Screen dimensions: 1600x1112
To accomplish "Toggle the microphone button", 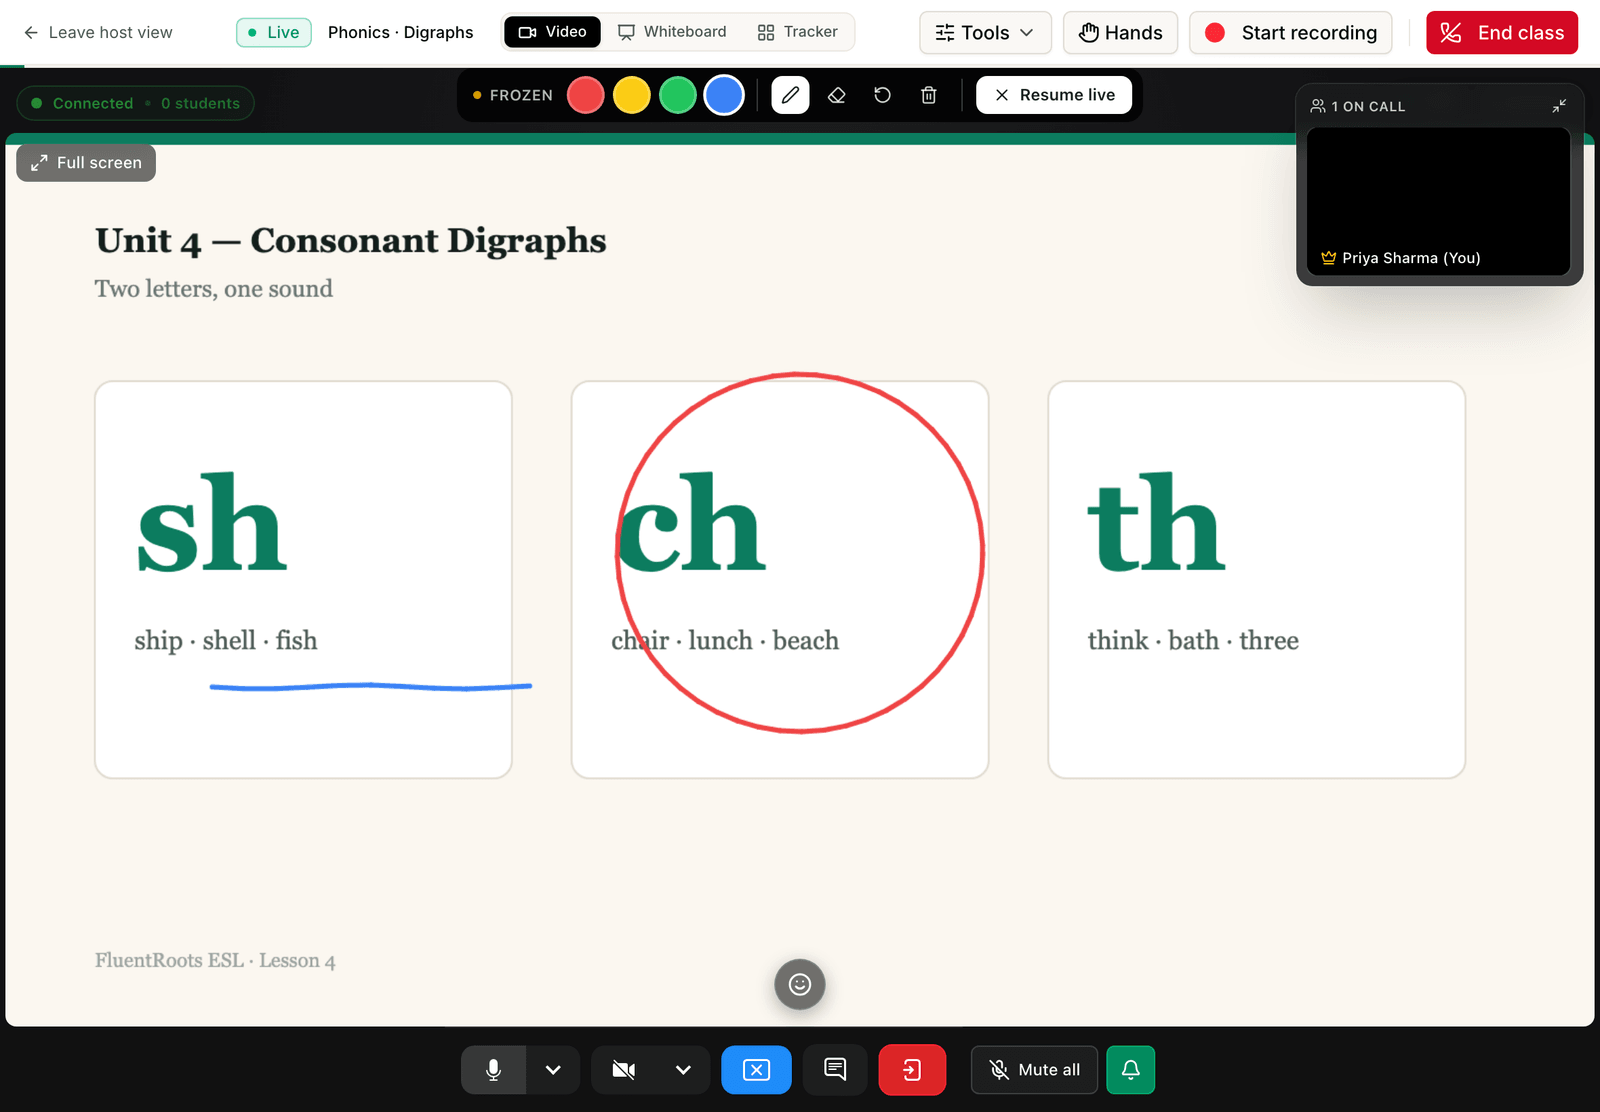I will coord(493,1070).
